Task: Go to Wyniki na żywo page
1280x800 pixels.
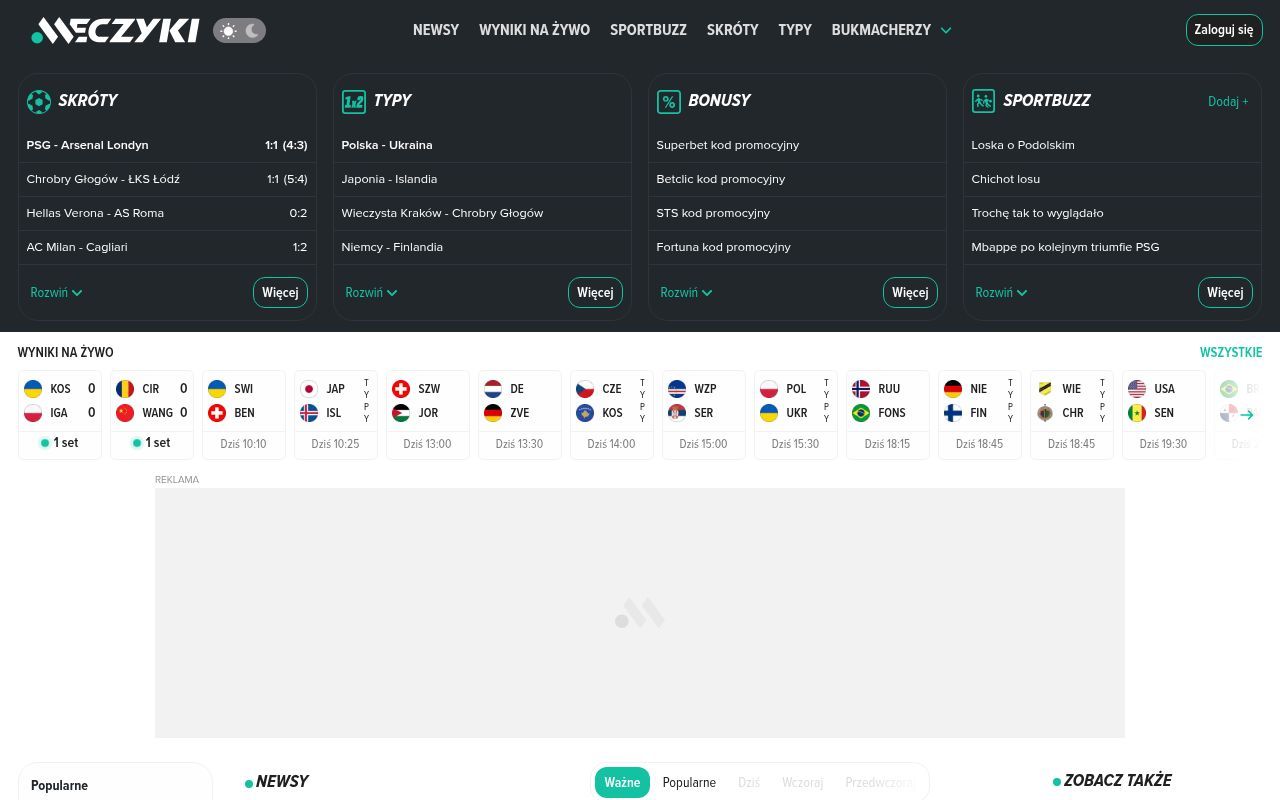Action: 534,30
